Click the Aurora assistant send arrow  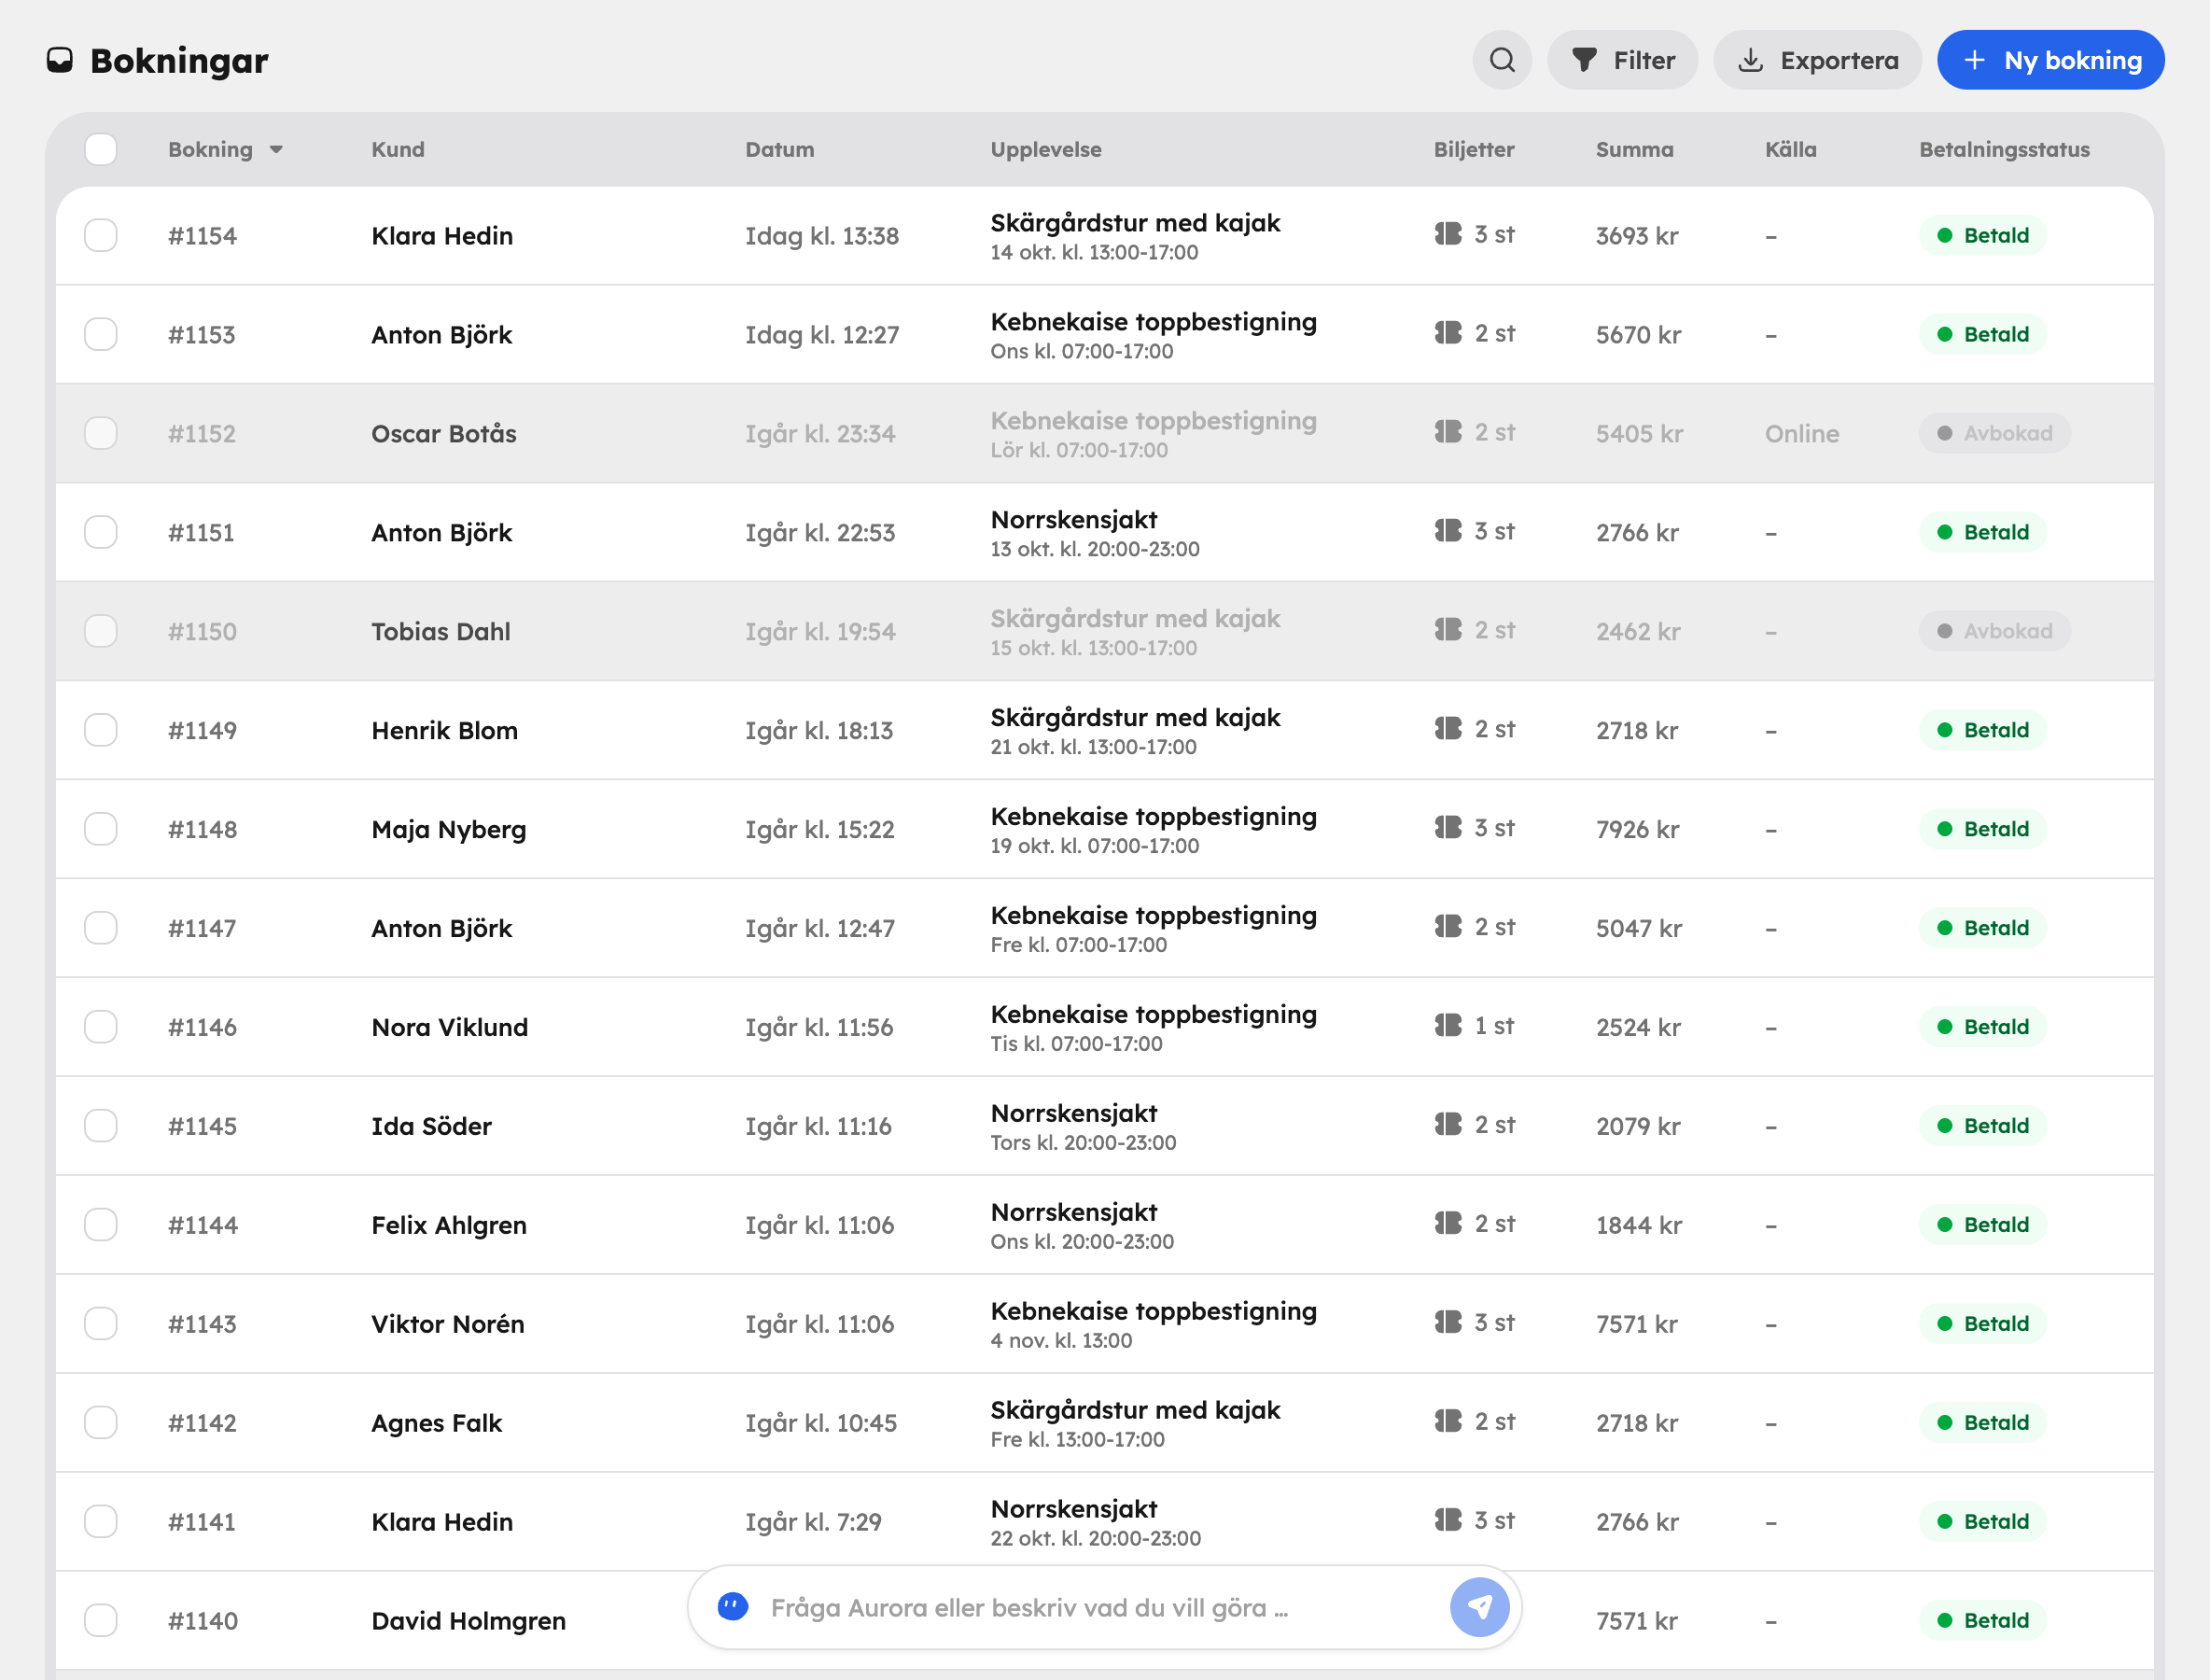pos(1479,1607)
